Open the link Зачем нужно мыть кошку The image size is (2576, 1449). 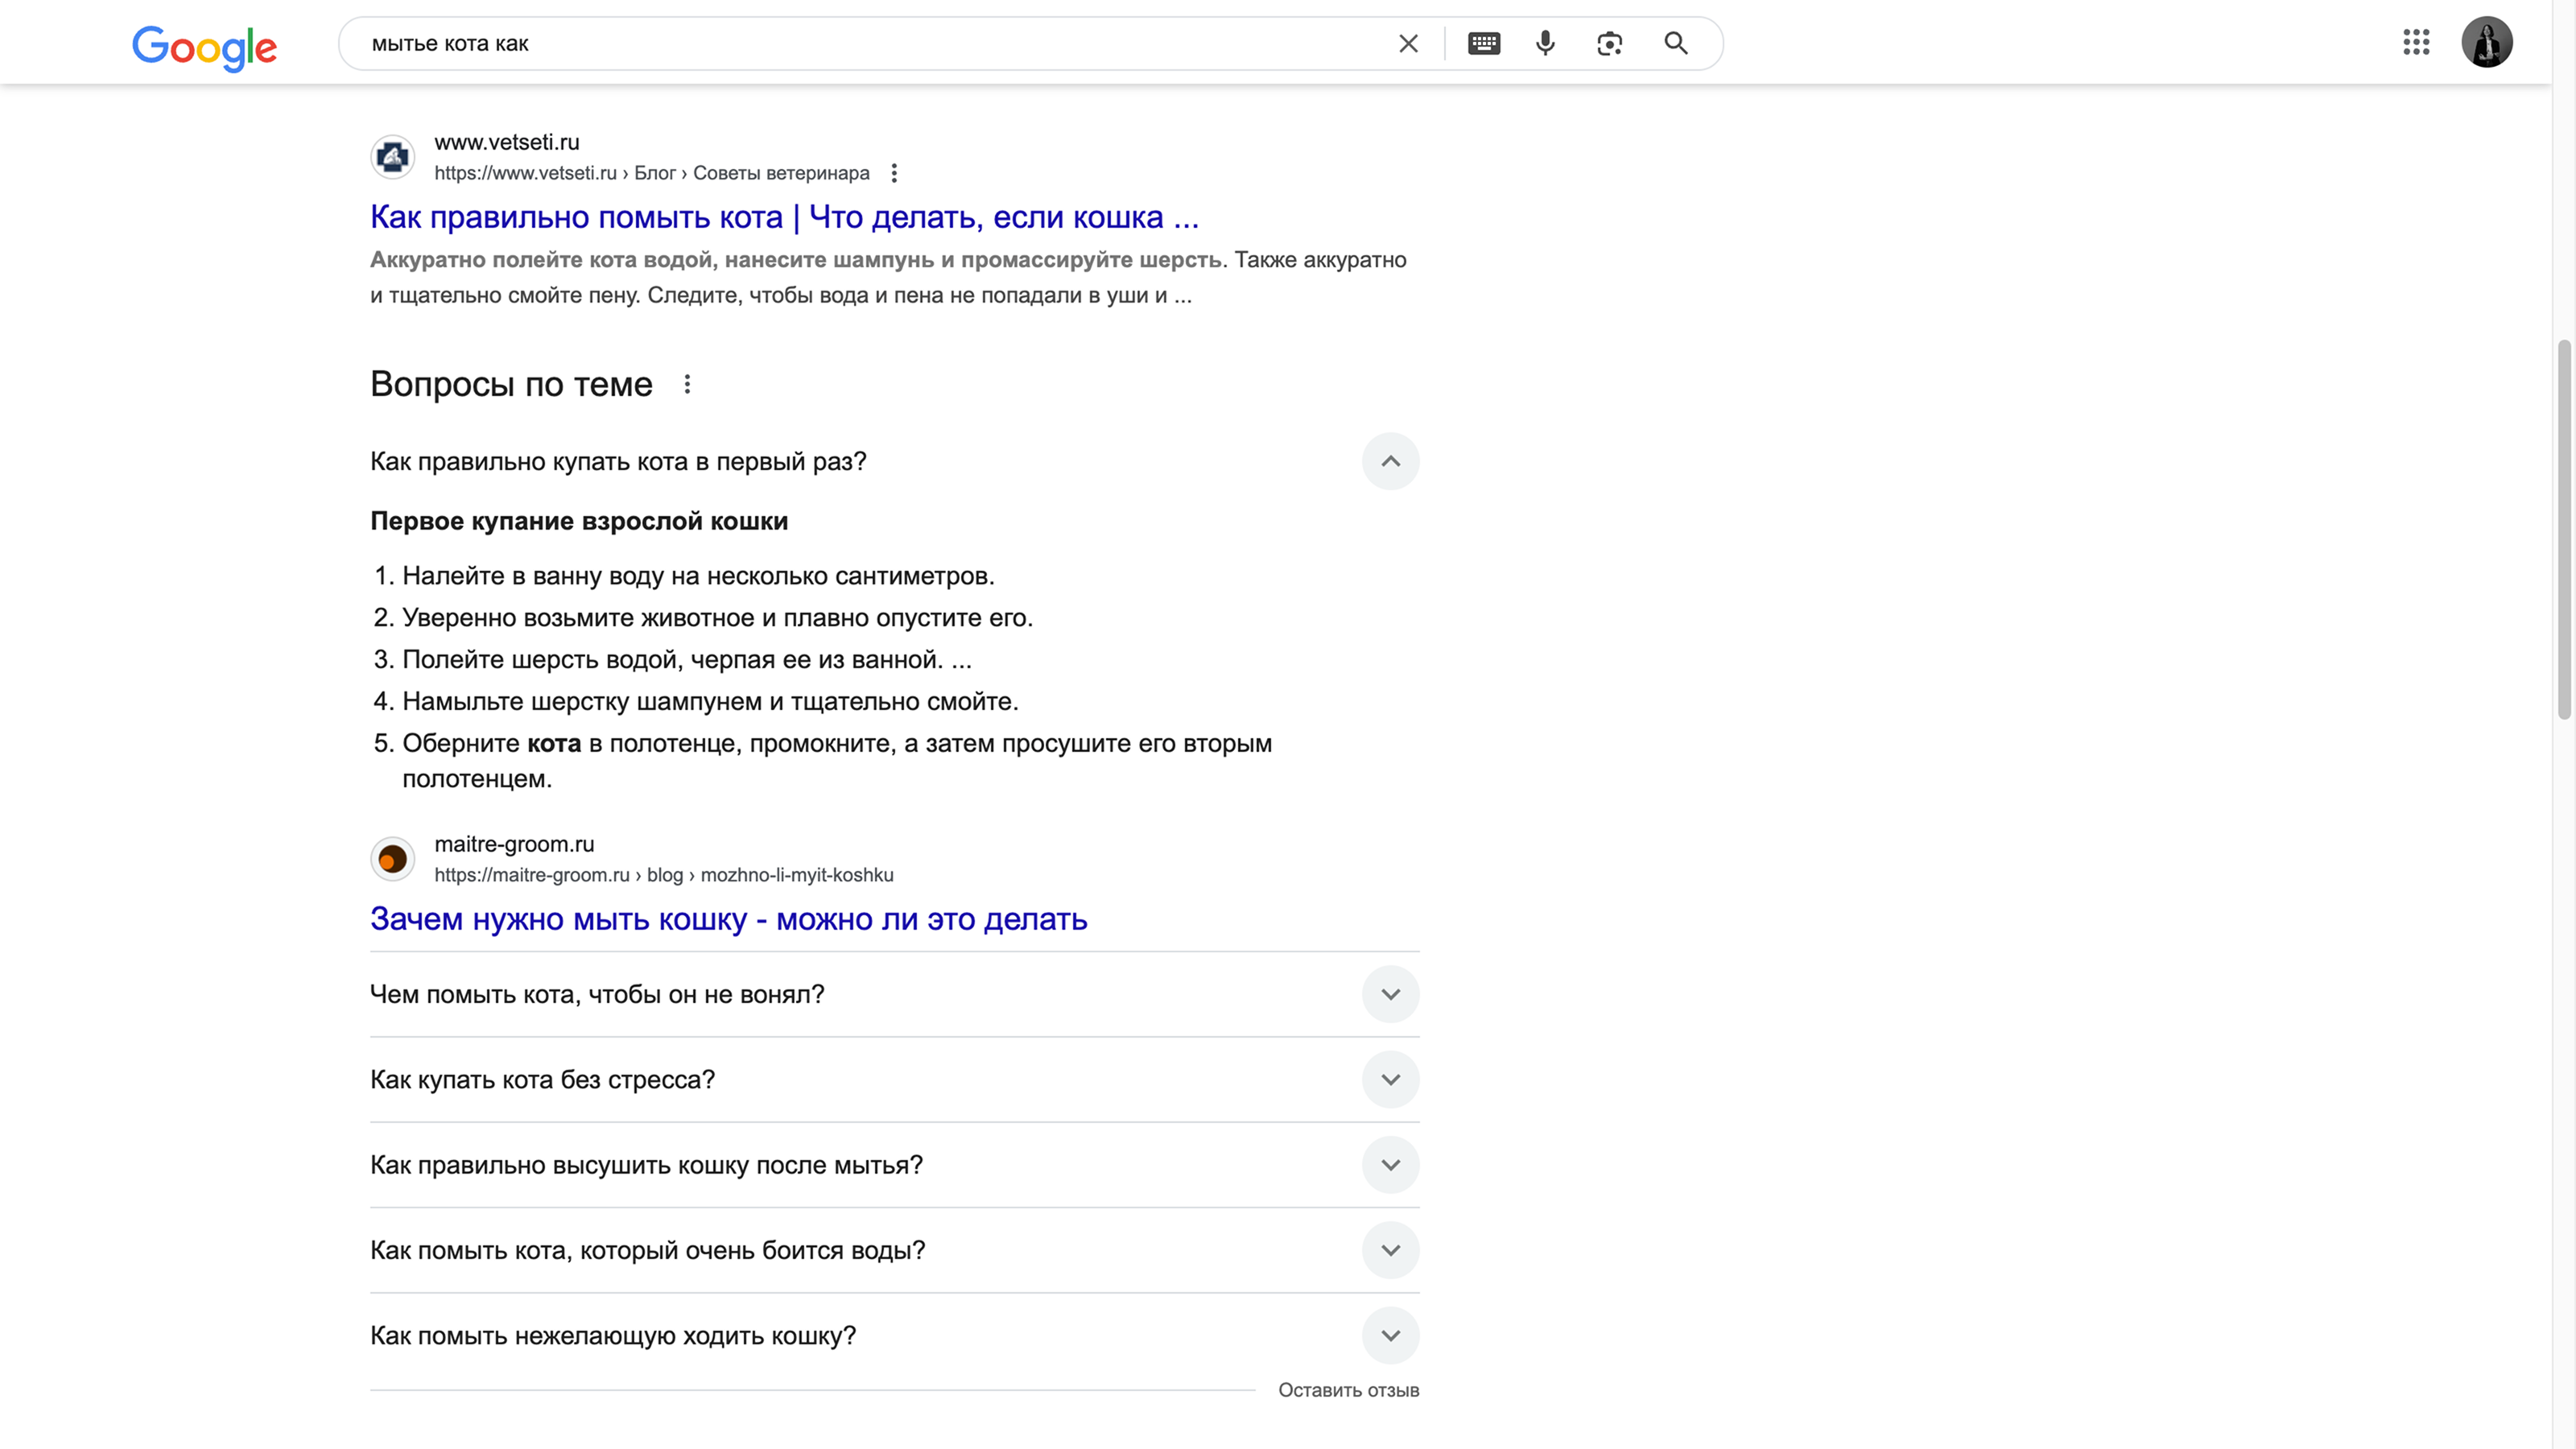pos(728,919)
